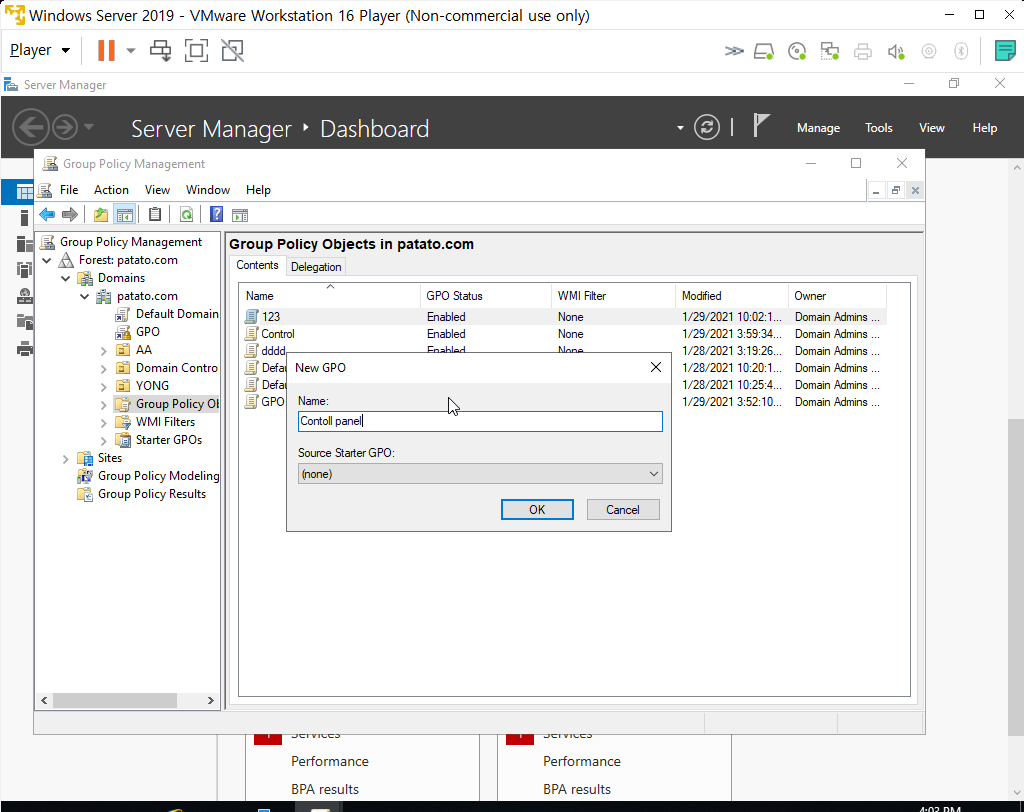Screen dimensions: 1024x812
Task: Sort list by Modified column header
Action: [x=731, y=296]
